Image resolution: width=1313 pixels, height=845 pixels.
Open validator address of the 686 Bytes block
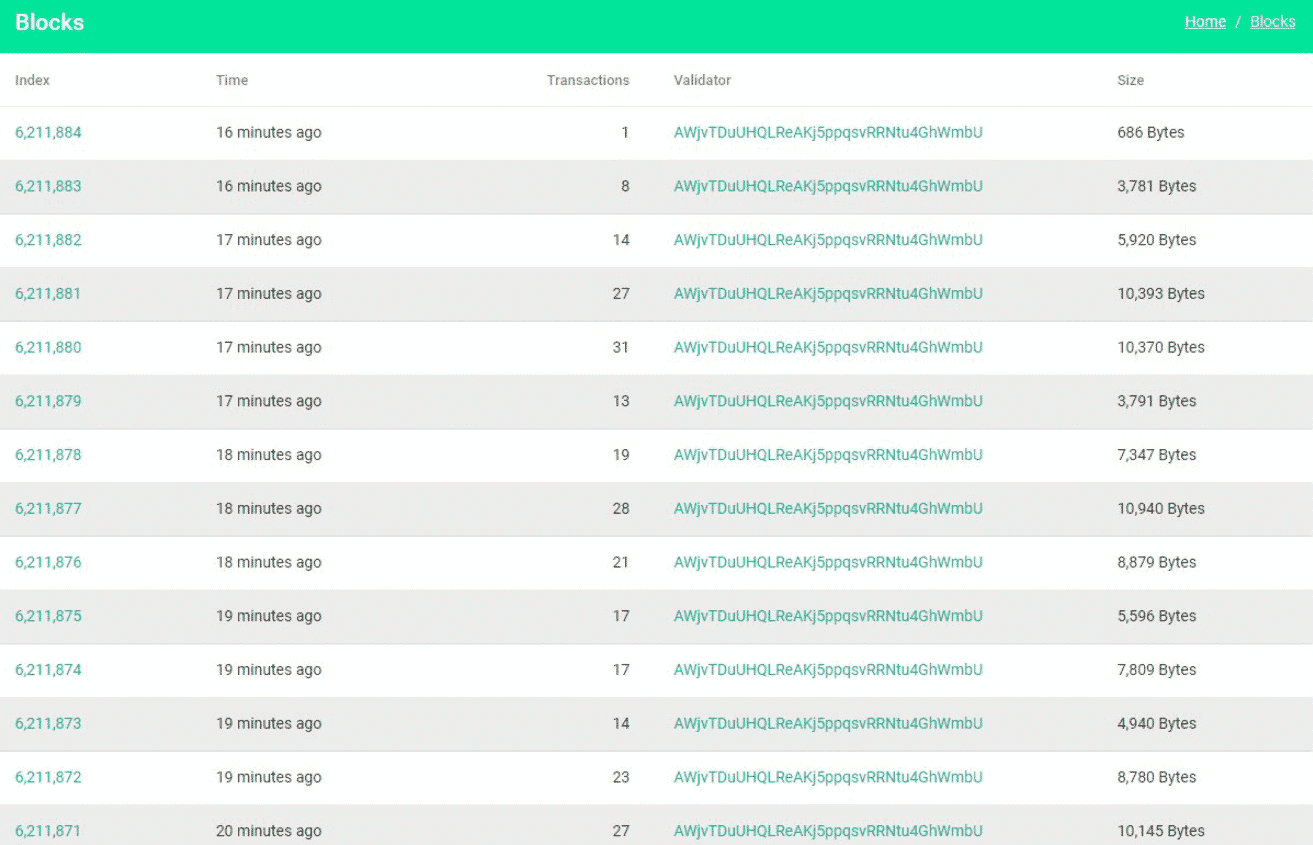point(828,133)
